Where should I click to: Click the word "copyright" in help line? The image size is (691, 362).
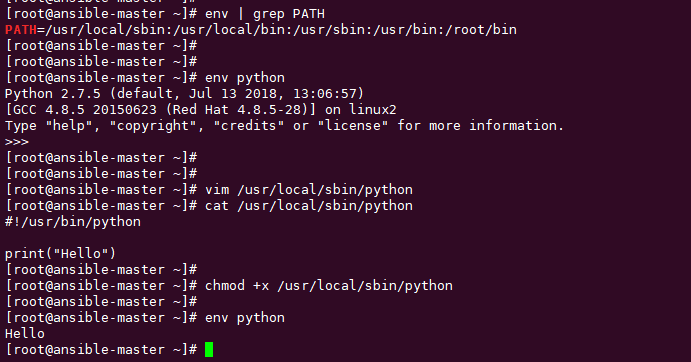click(x=153, y=126)
